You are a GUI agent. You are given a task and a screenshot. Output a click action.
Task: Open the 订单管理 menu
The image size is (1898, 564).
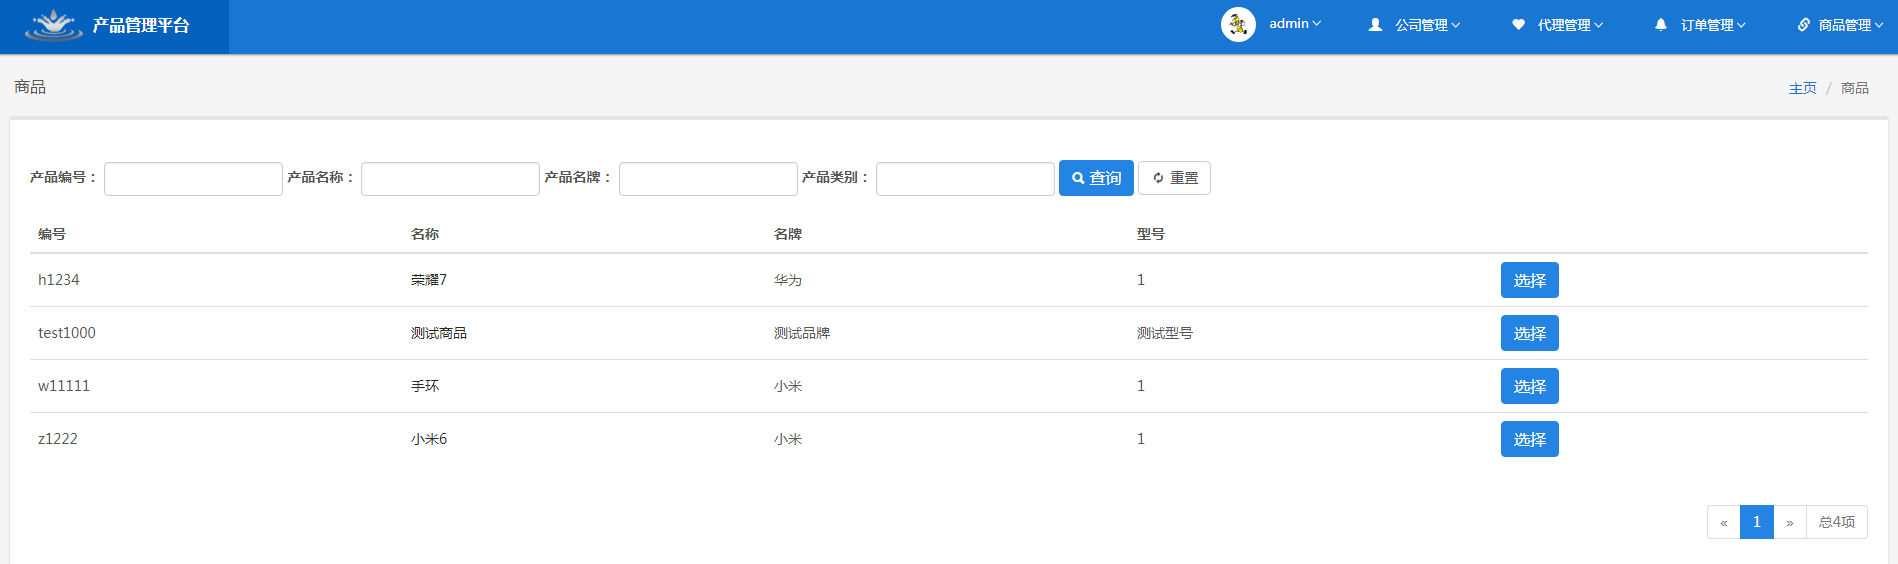[1713, 25]
